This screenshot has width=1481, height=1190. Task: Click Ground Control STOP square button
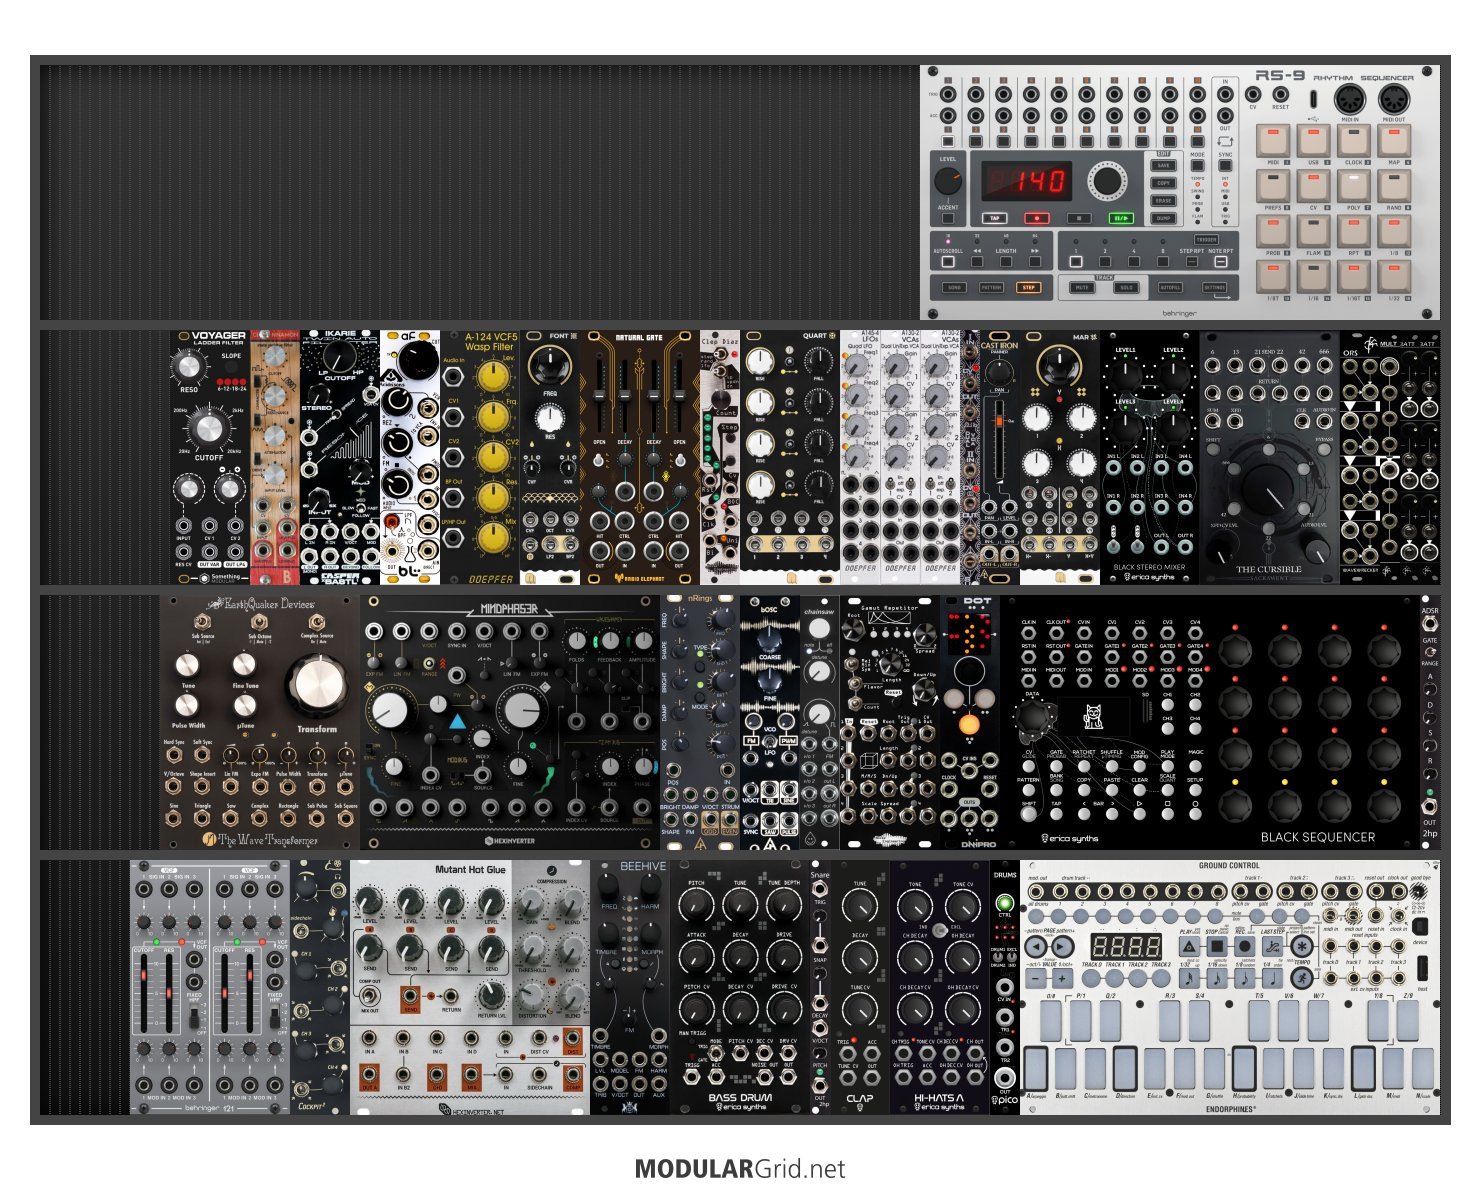click(x=1217, y=946)
